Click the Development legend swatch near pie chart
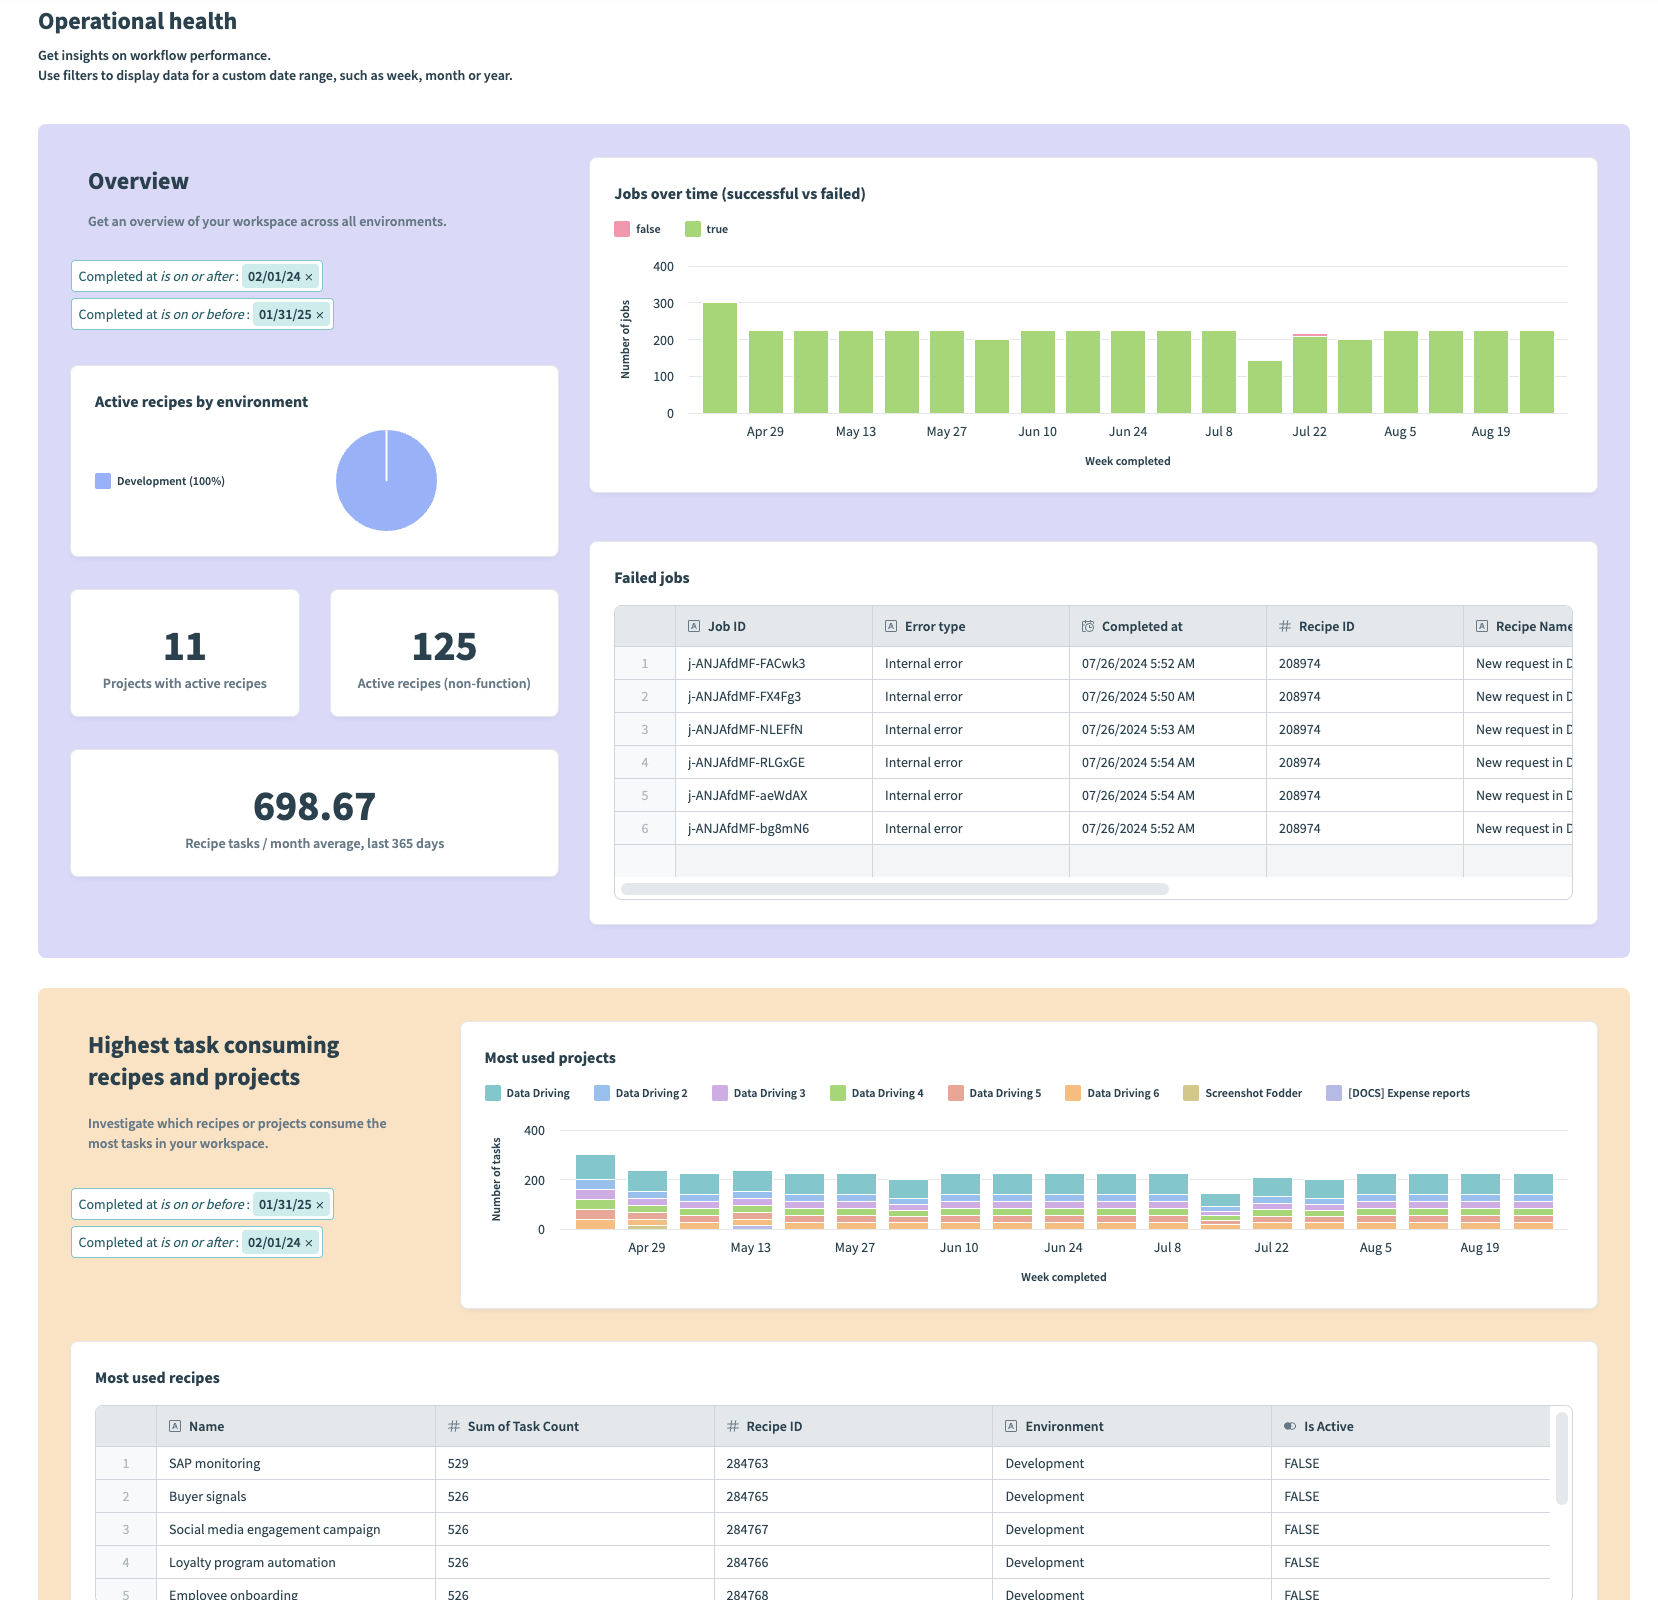1658x1600 pixels. 102,480
